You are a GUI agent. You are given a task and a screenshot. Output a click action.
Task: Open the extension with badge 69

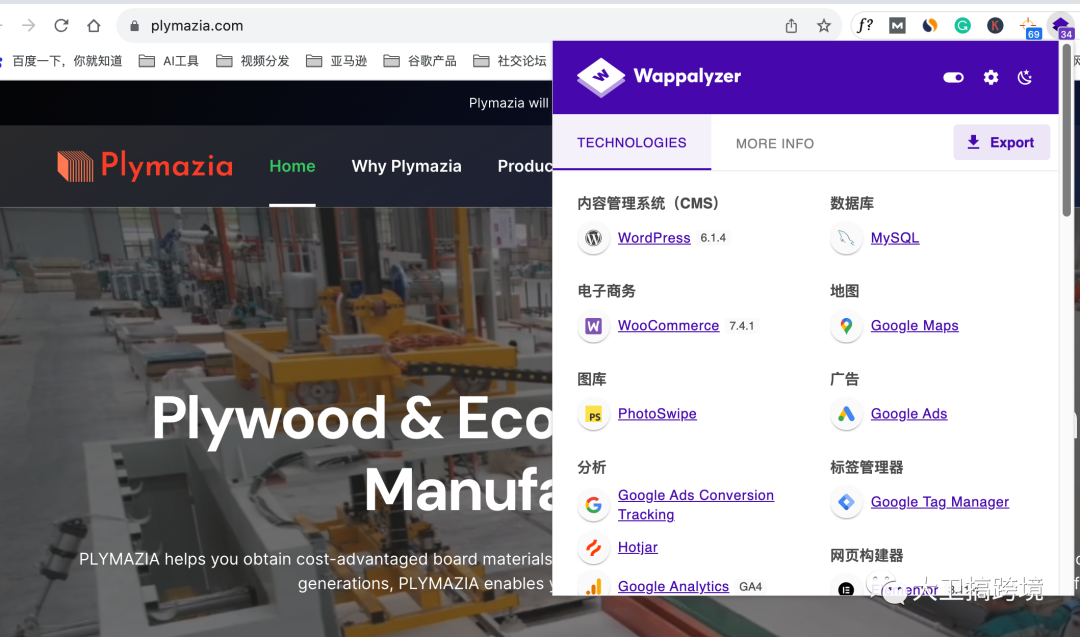[1029, 27]
